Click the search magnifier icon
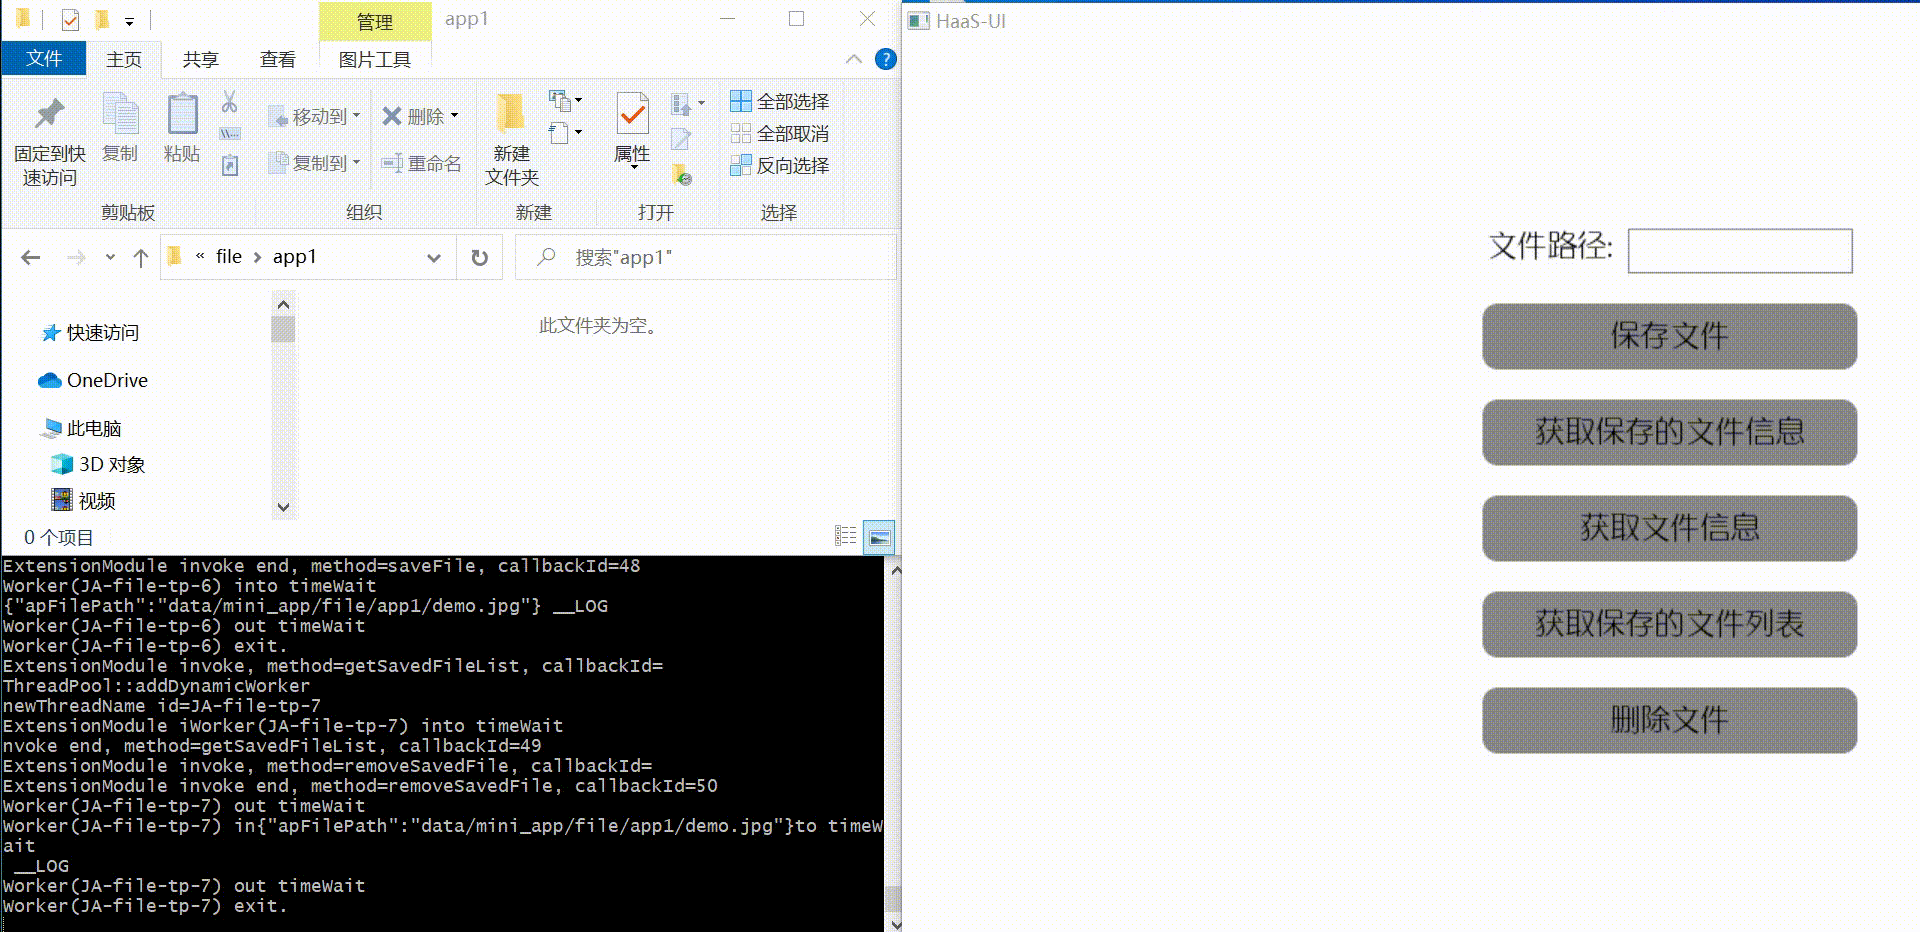The image size is (1920, 932). click(546, 257)
